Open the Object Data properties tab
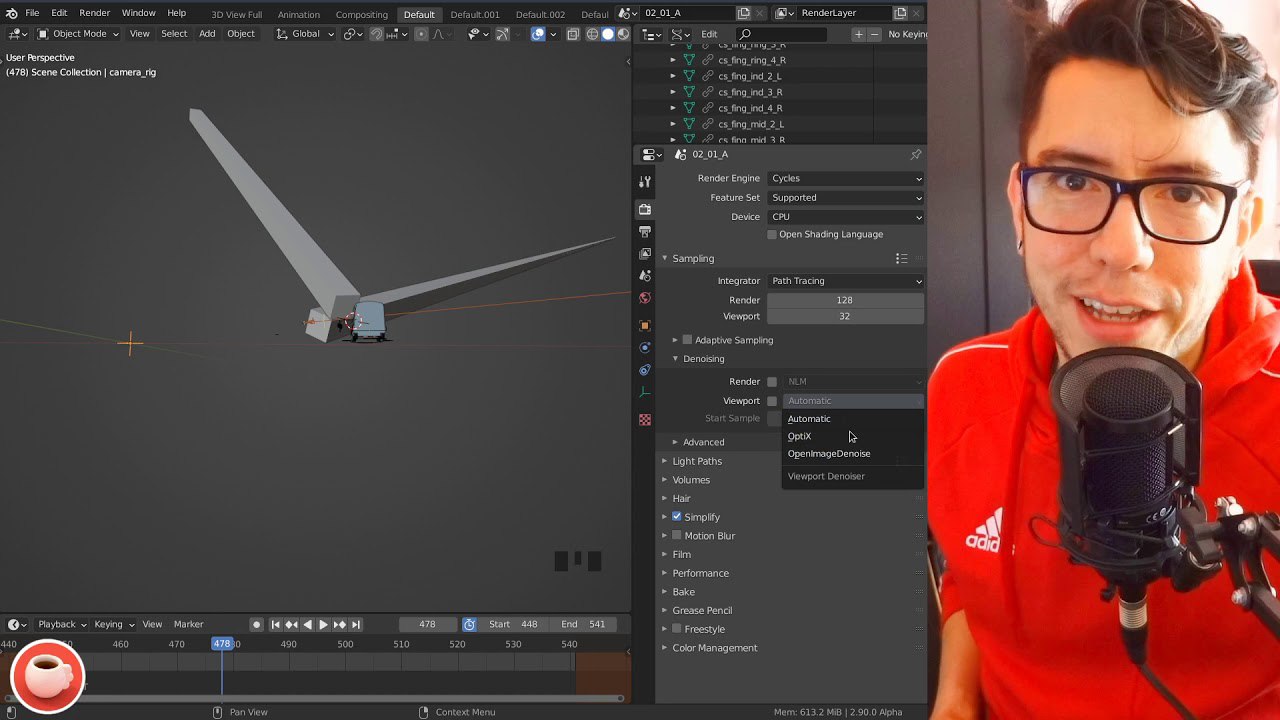This screenshot has height=720, width=1280. (645, 392)
